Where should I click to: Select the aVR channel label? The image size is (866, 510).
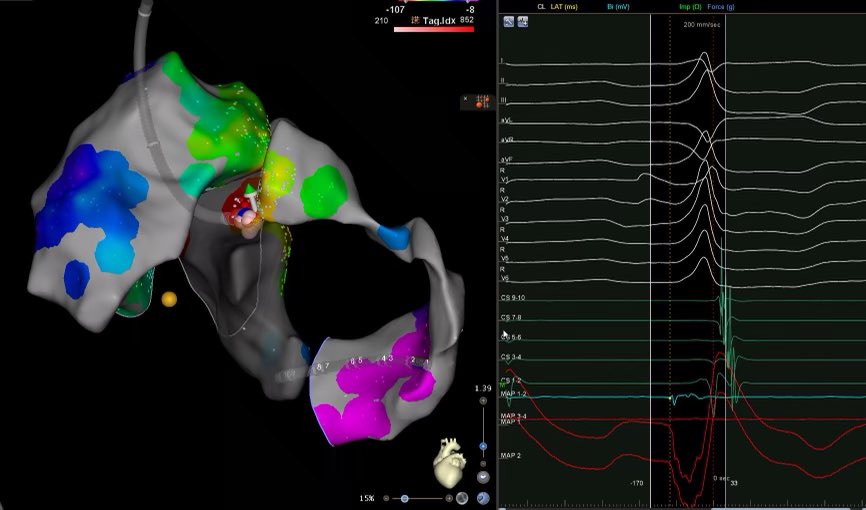pos(506,140)
